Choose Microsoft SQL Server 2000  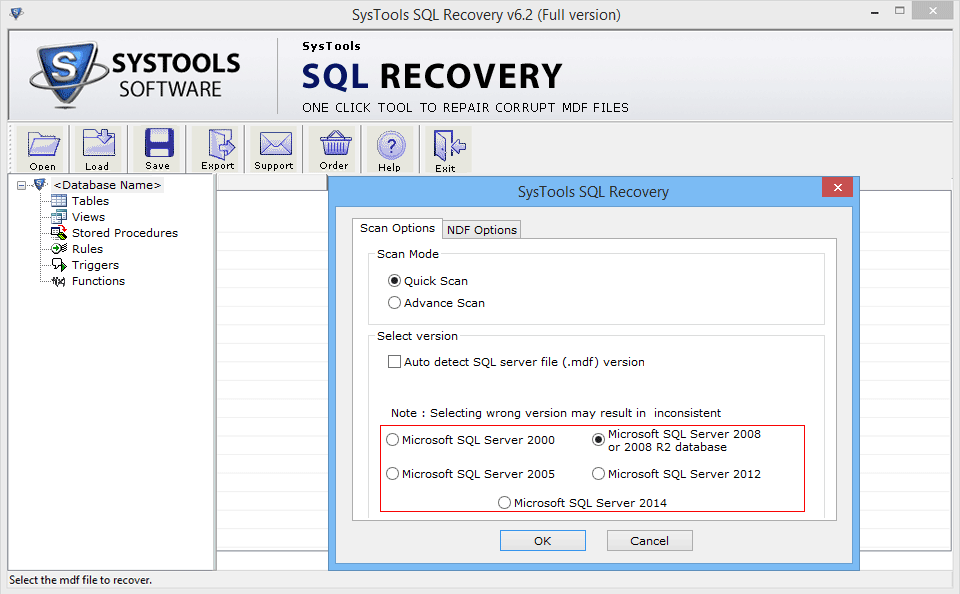click(x=392, y=440)
